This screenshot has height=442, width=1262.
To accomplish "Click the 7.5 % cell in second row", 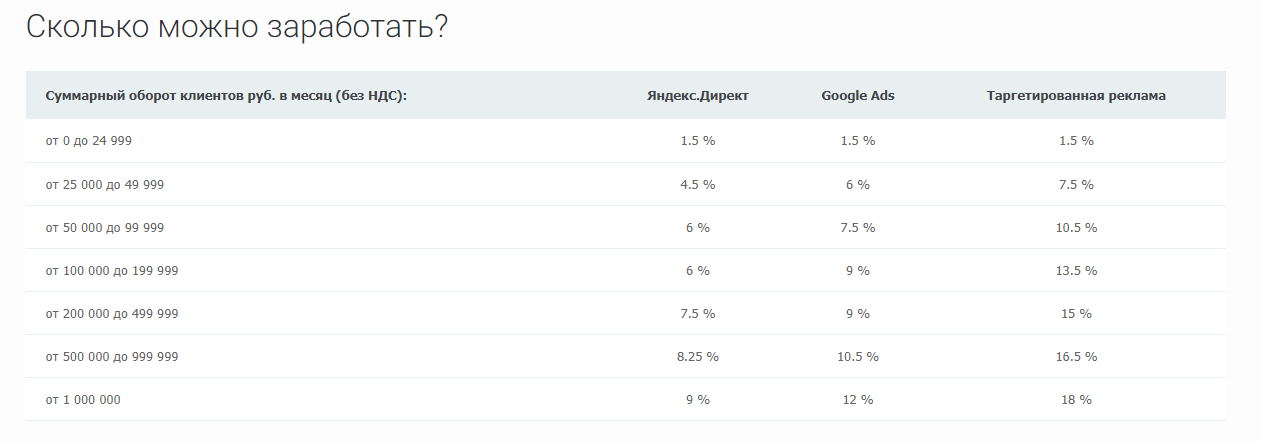I will pos(1076,185).
